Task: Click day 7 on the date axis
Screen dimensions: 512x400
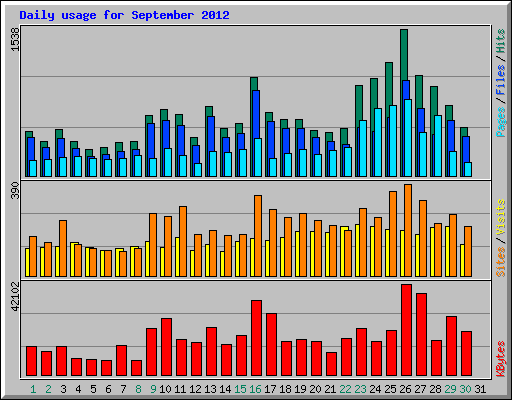Action: point(123,389)
